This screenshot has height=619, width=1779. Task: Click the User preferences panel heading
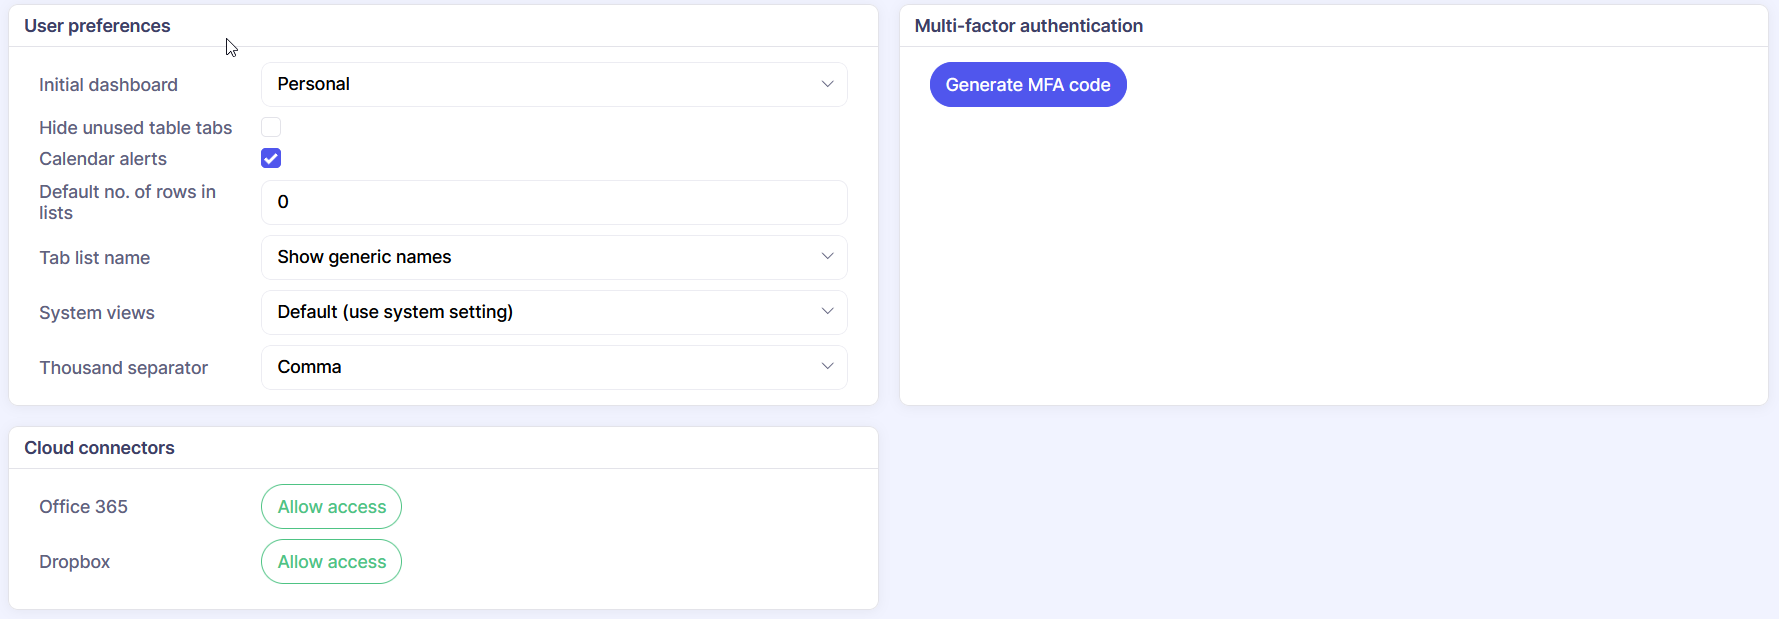(x=97, y=26)
